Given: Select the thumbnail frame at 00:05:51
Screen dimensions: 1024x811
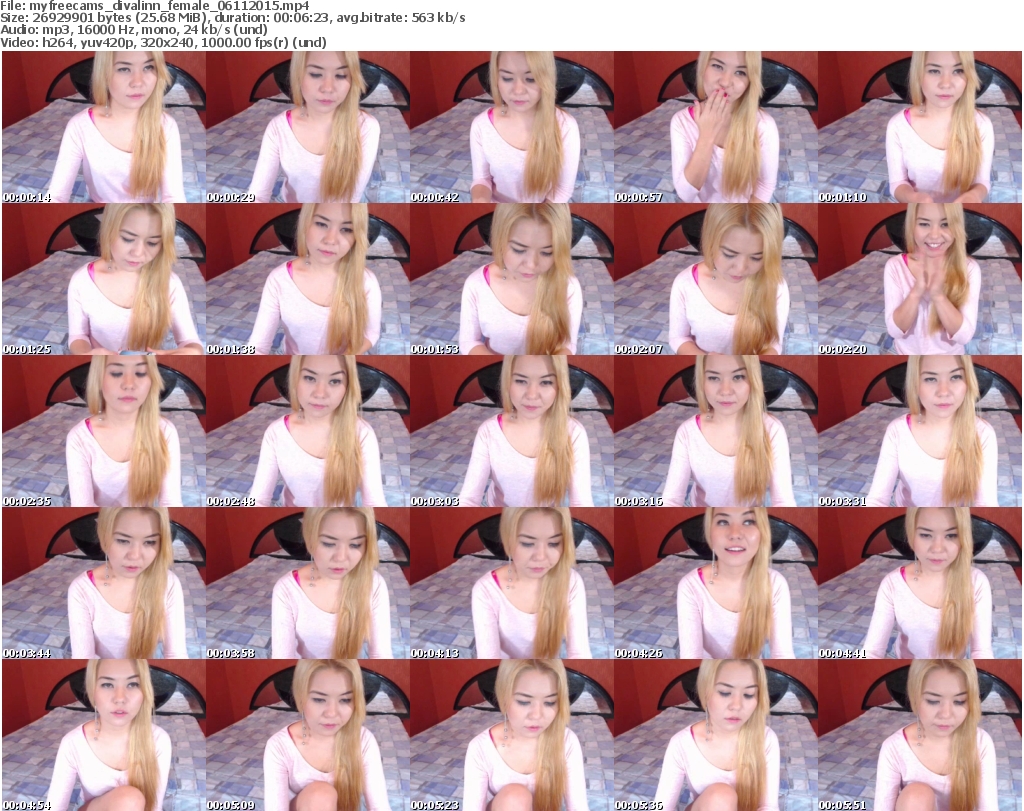Looking at the screenshot, I should [920, 735].
